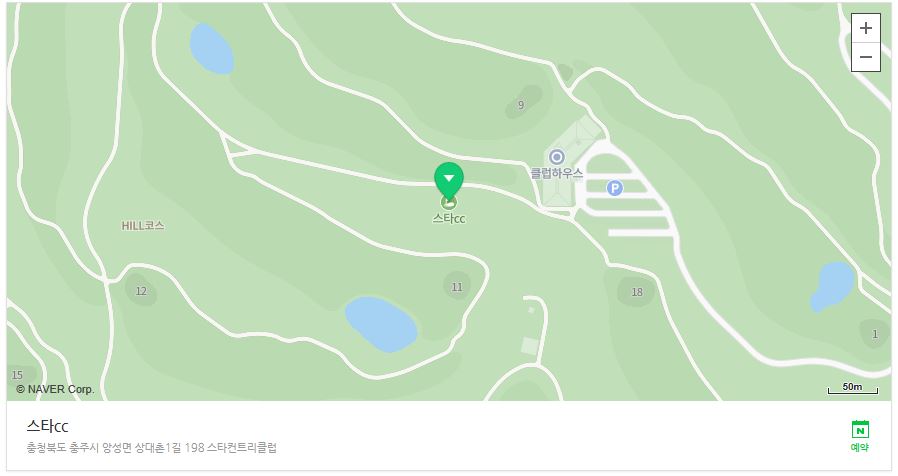Select hole 11 marker on map
898x476 pixels.
pyautogui.click(x=457, y=287)
